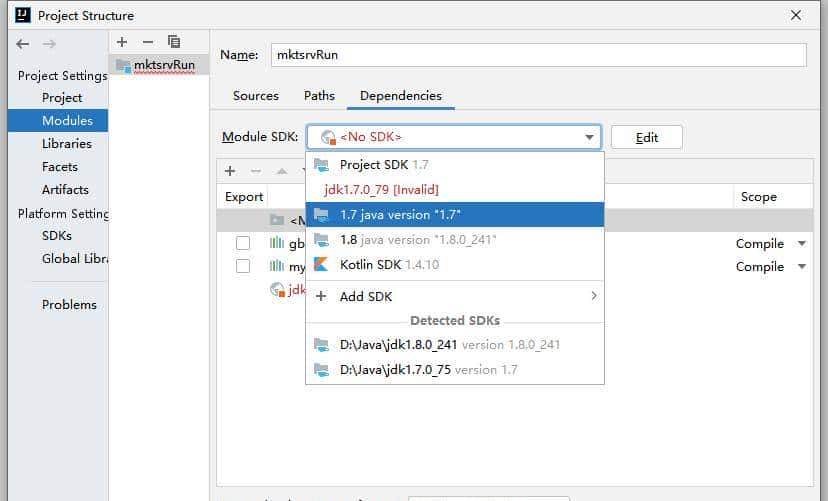
Task: Open Problems in the sidebar
Action: click(69, 305)
